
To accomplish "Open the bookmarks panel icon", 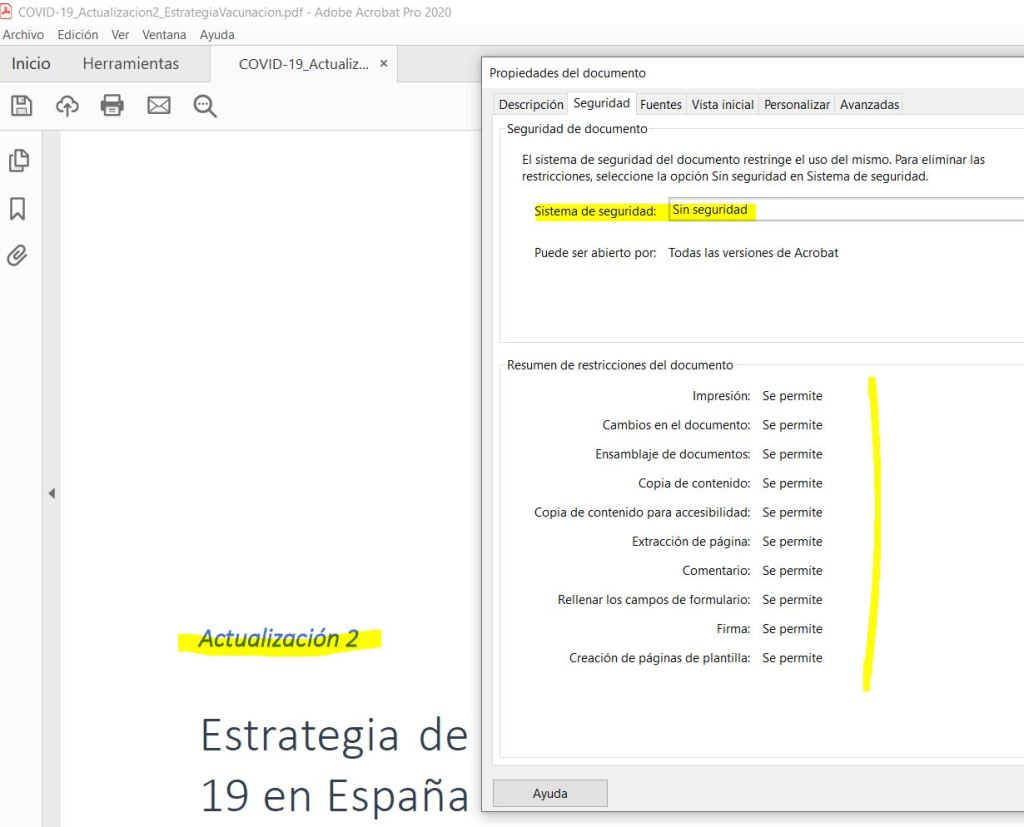I will pyautogui.click(x=18, y=208).
